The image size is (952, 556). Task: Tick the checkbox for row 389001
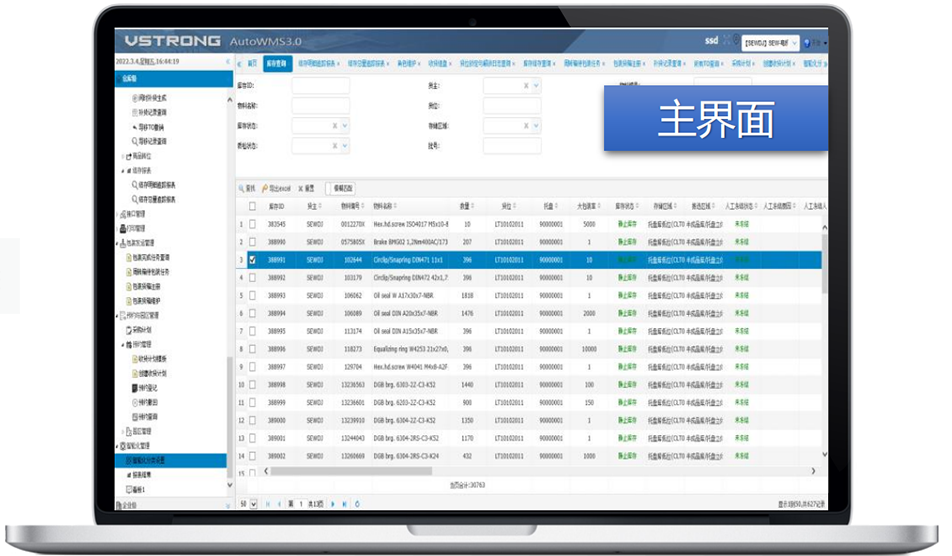252,438
